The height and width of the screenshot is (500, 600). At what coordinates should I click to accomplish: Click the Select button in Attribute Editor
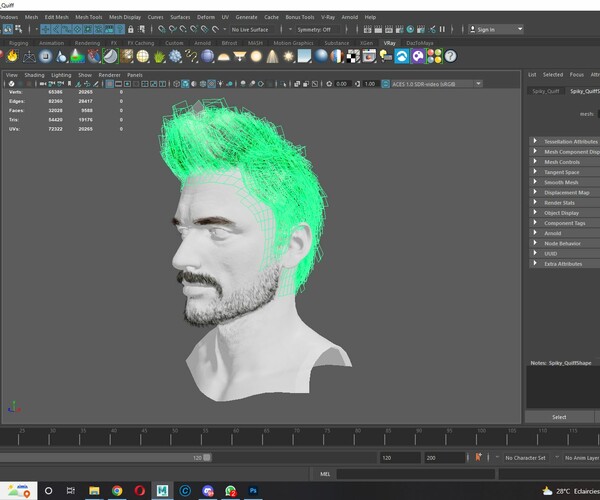[x=559, y=417]
